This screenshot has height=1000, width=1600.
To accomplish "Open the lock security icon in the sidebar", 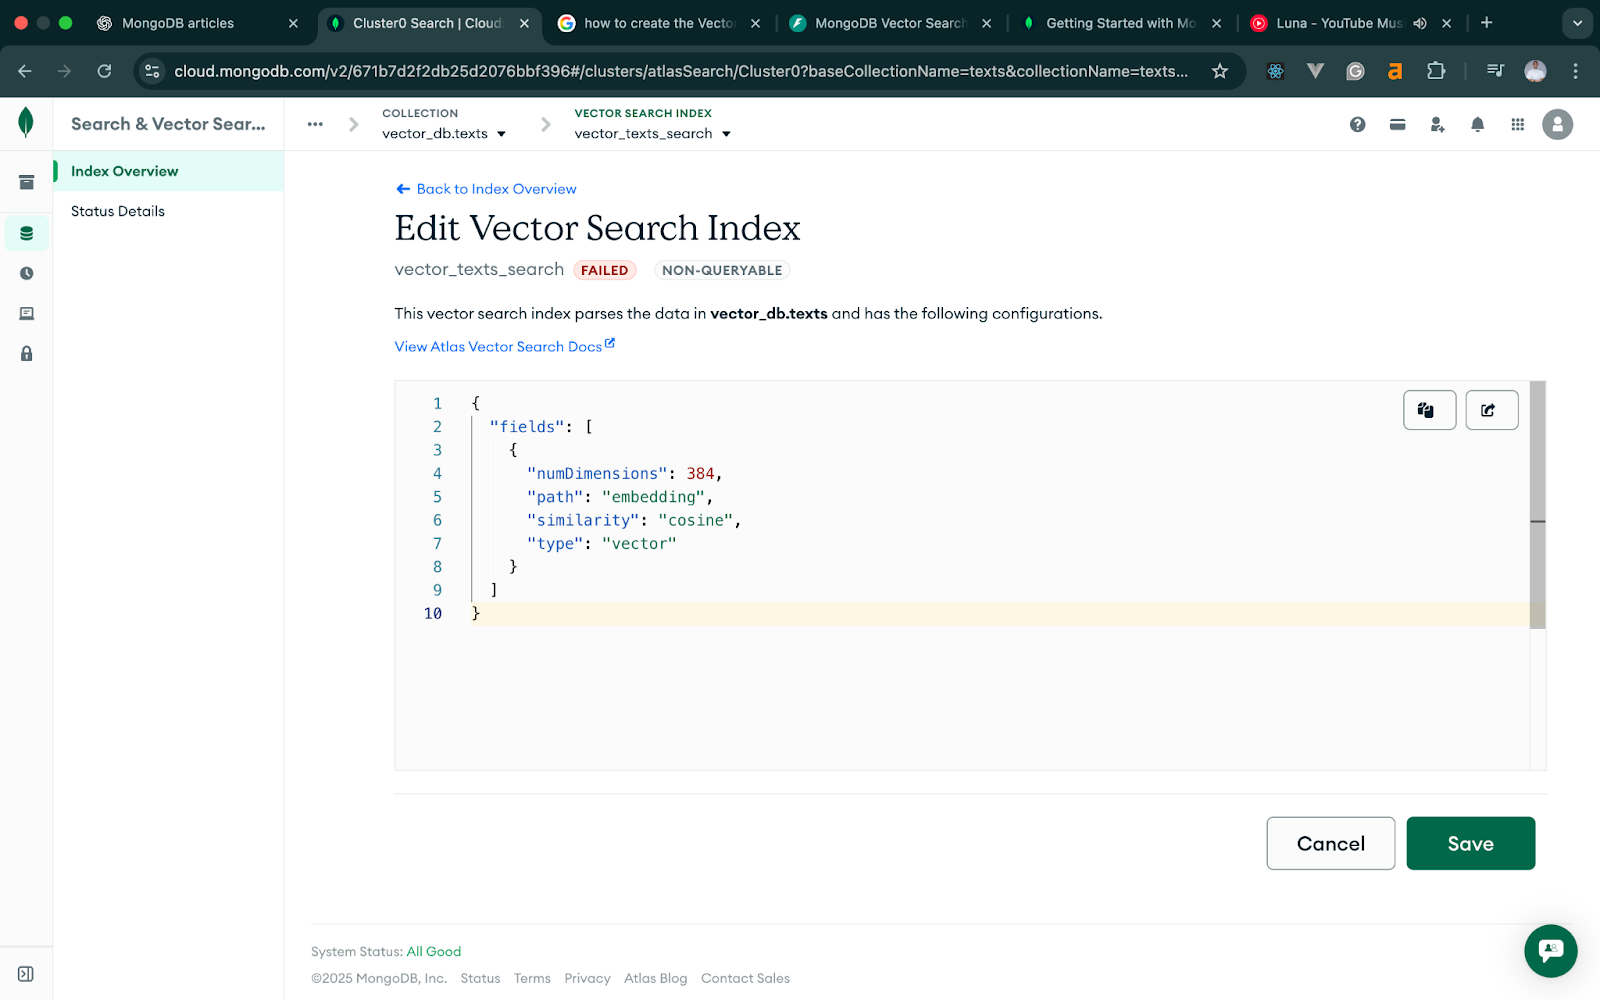I will pyautogui.click(x=26, y=353).
